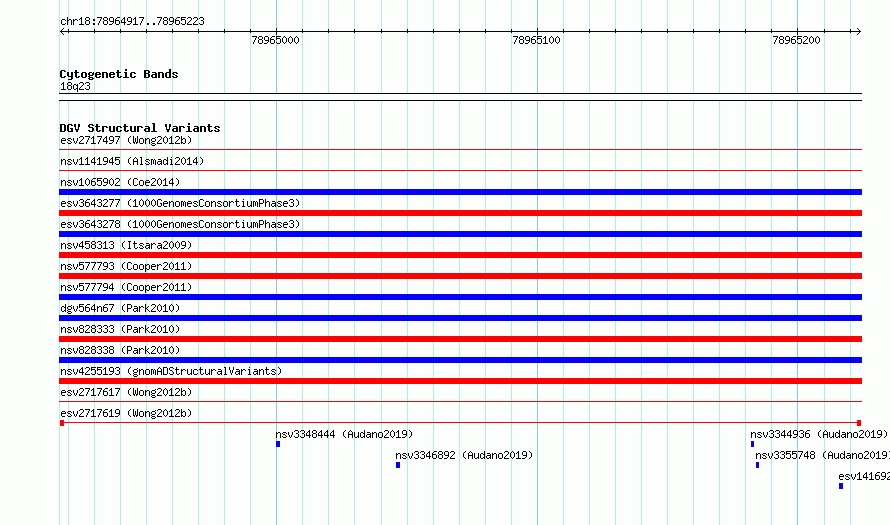Open the esv2717617 (Wong2012b) label
The height and width of the screenshot is (525, 890).
[126, 392]
